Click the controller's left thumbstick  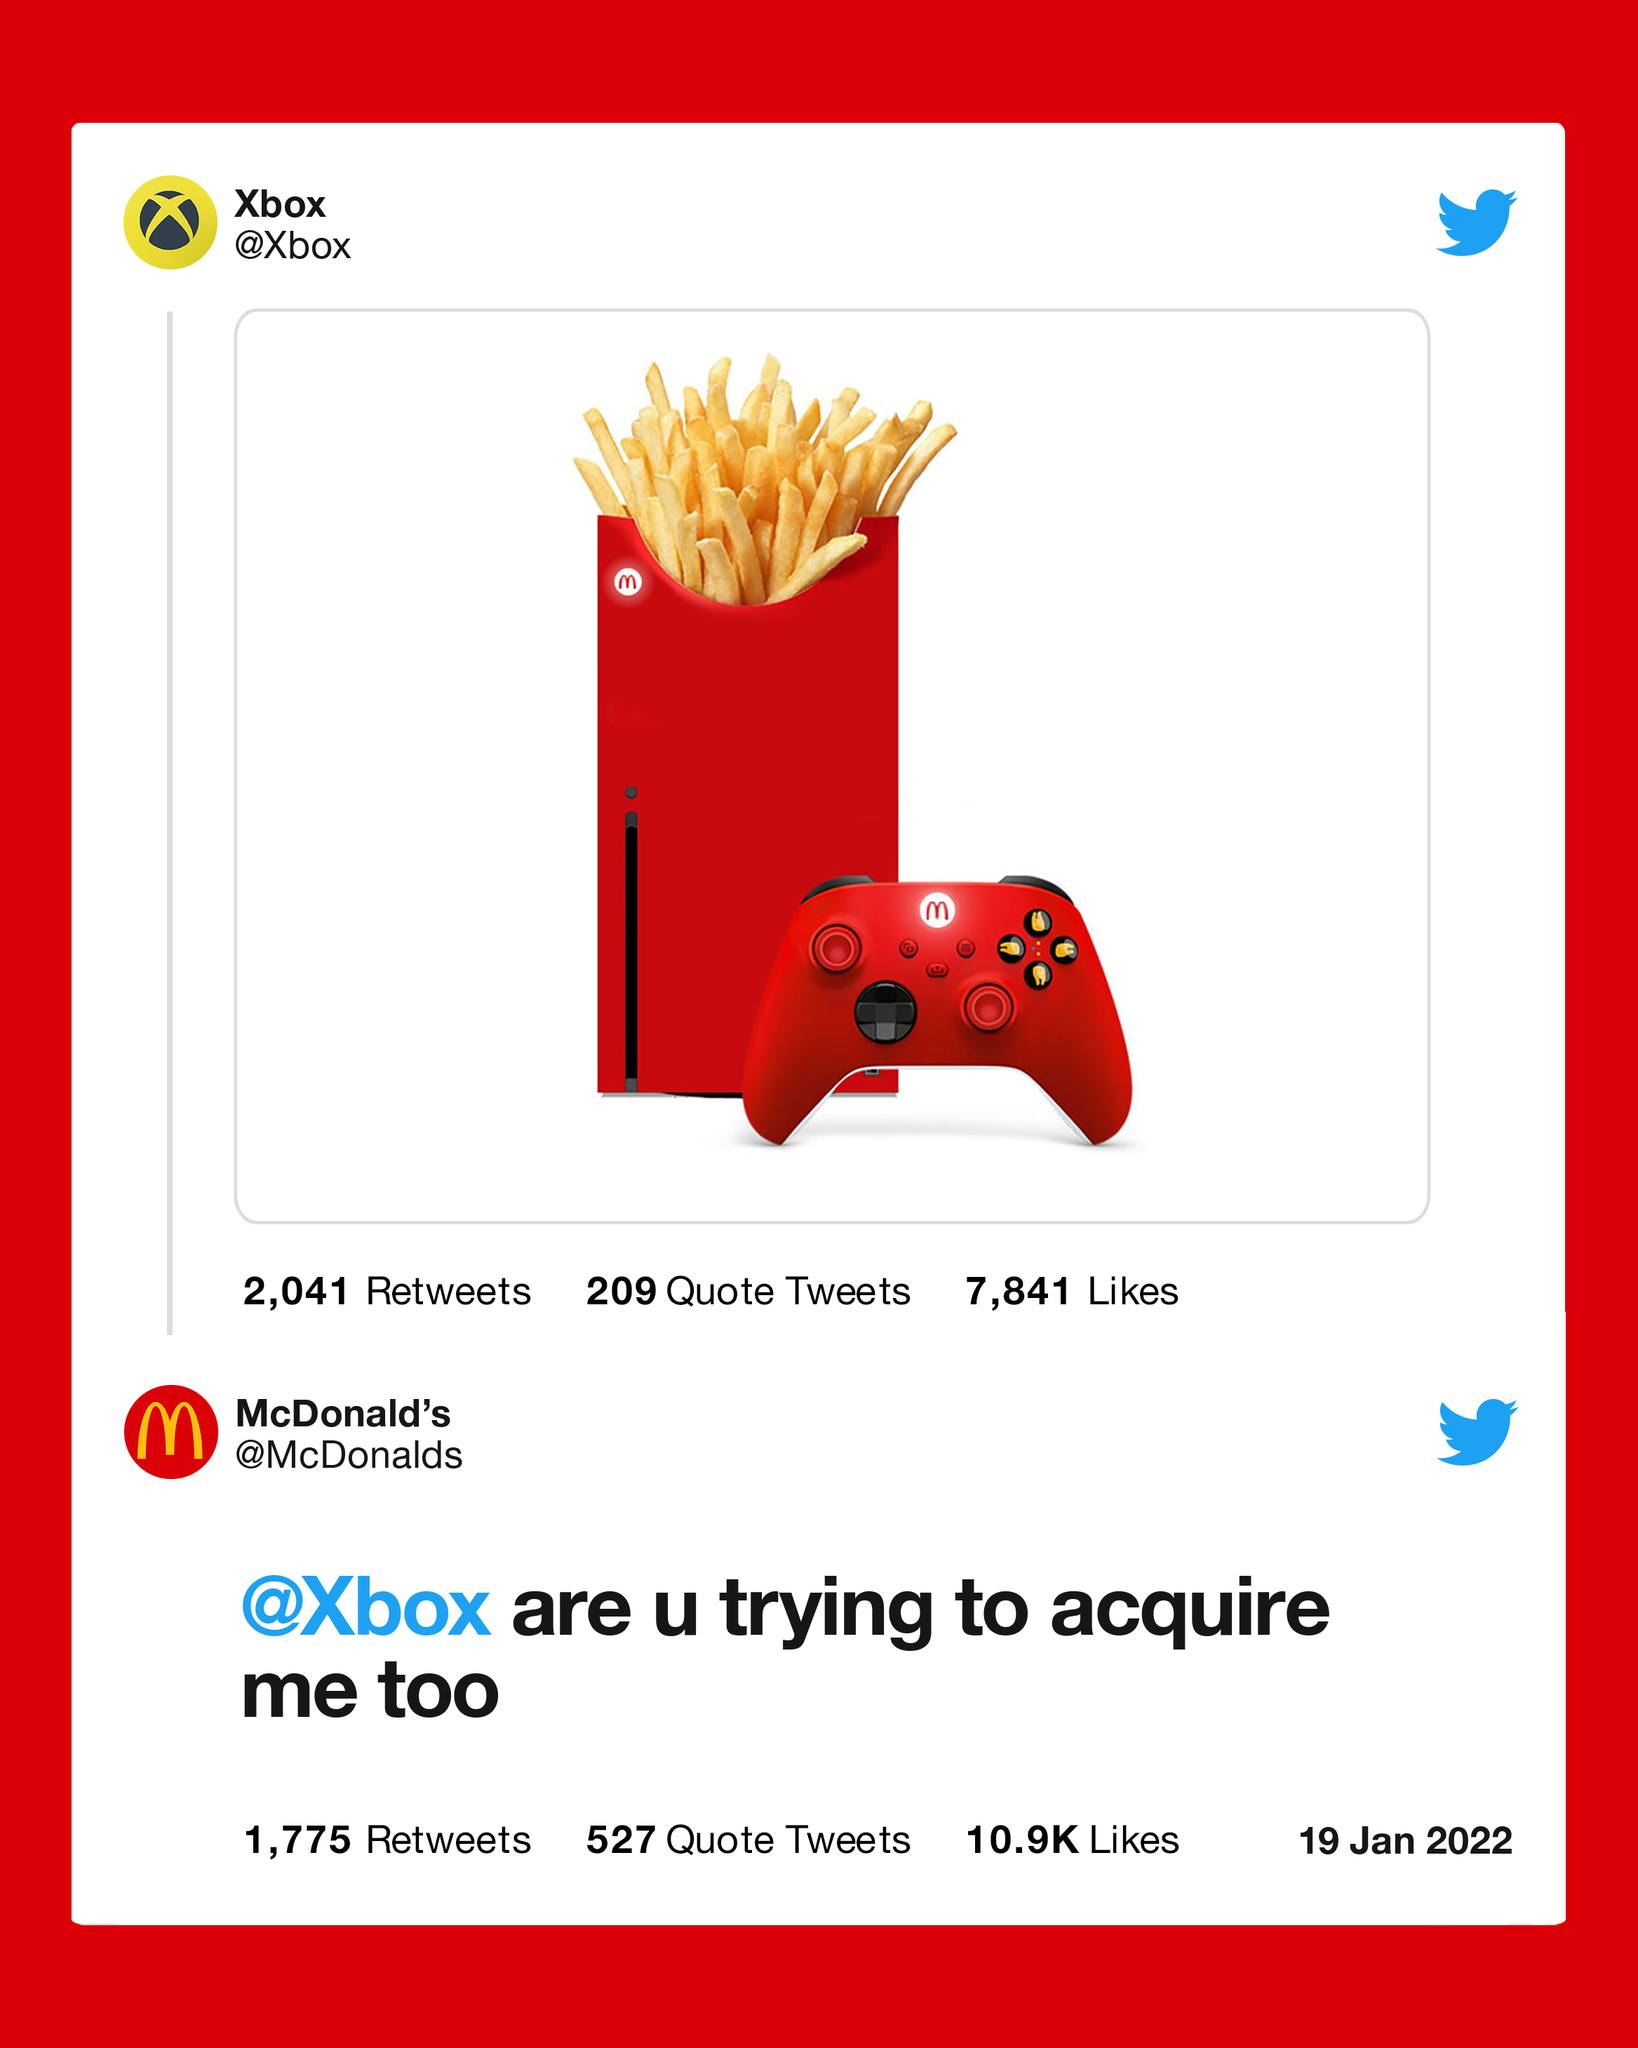click(x=835, y=945)
